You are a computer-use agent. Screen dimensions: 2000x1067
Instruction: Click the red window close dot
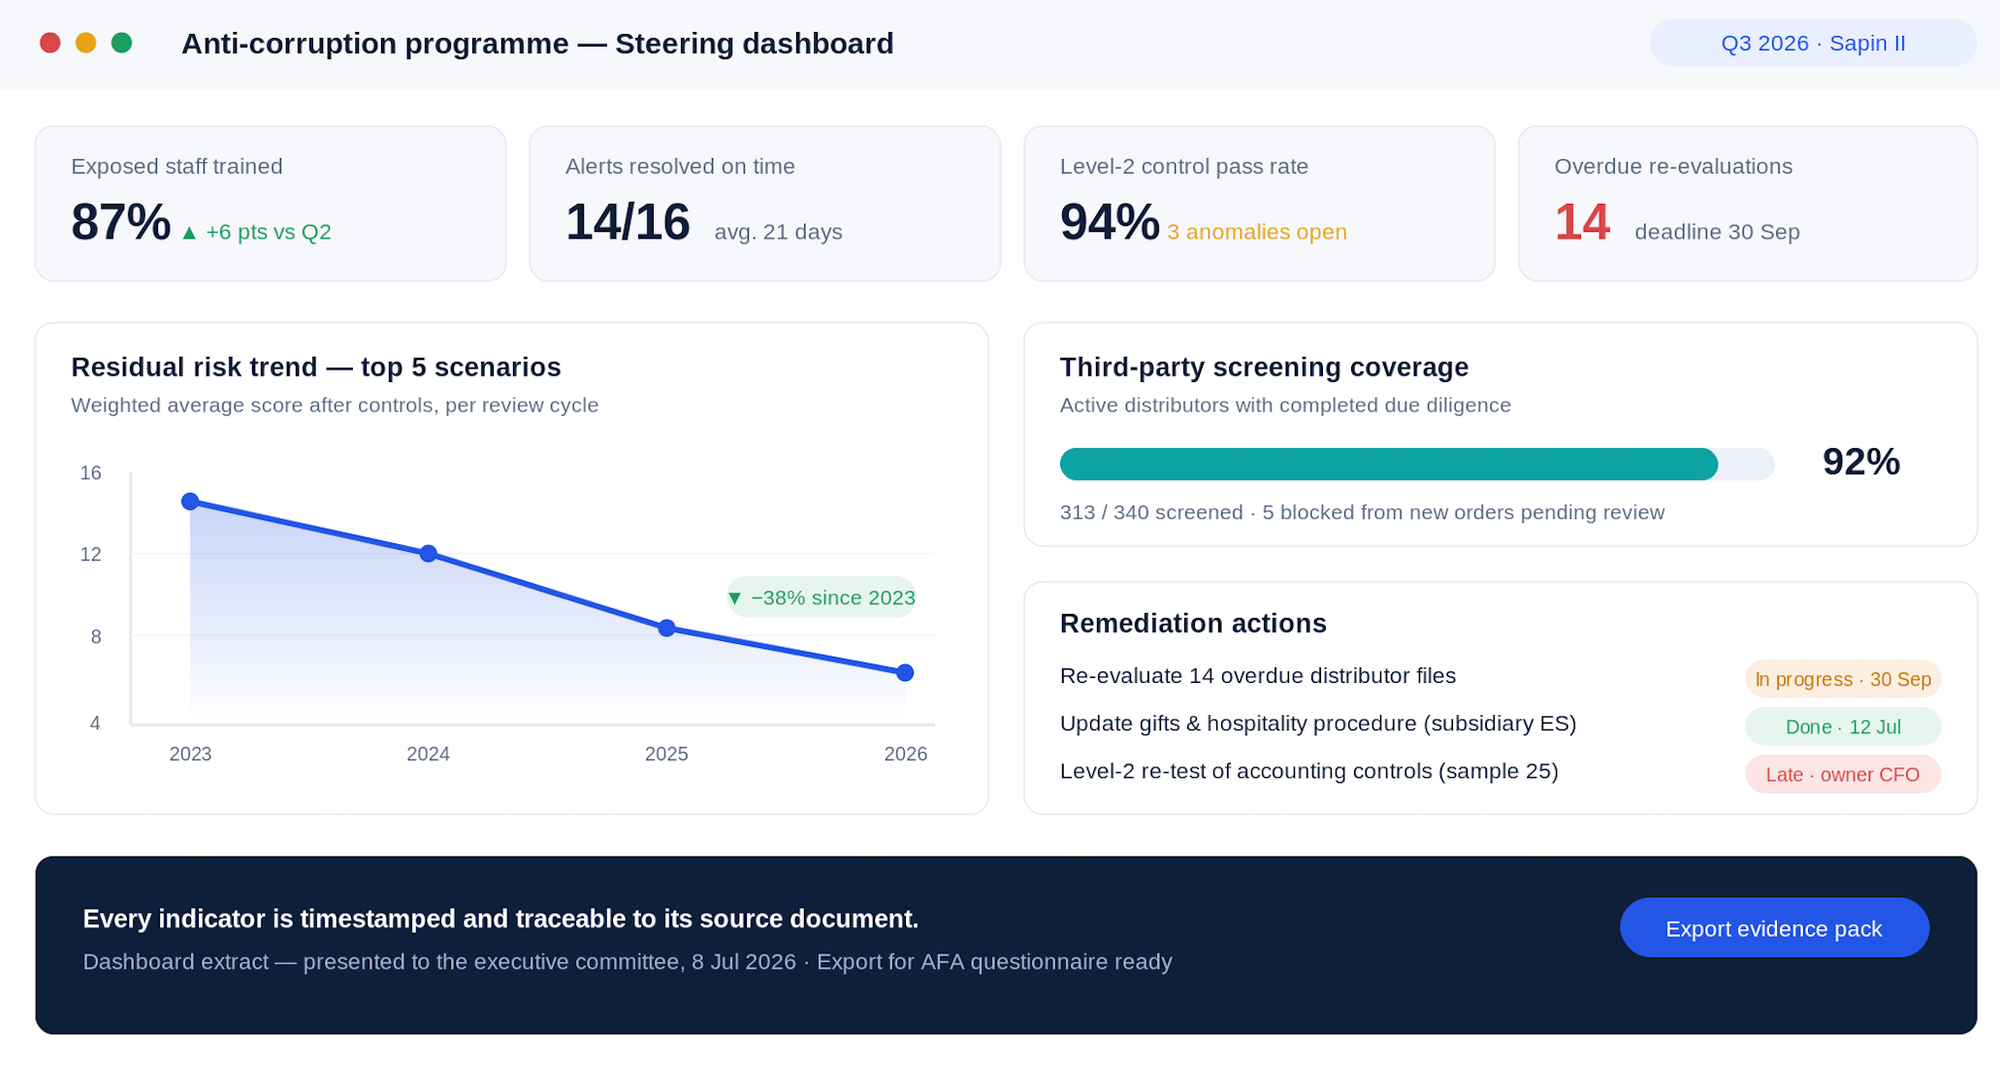[x=50, y=43]
